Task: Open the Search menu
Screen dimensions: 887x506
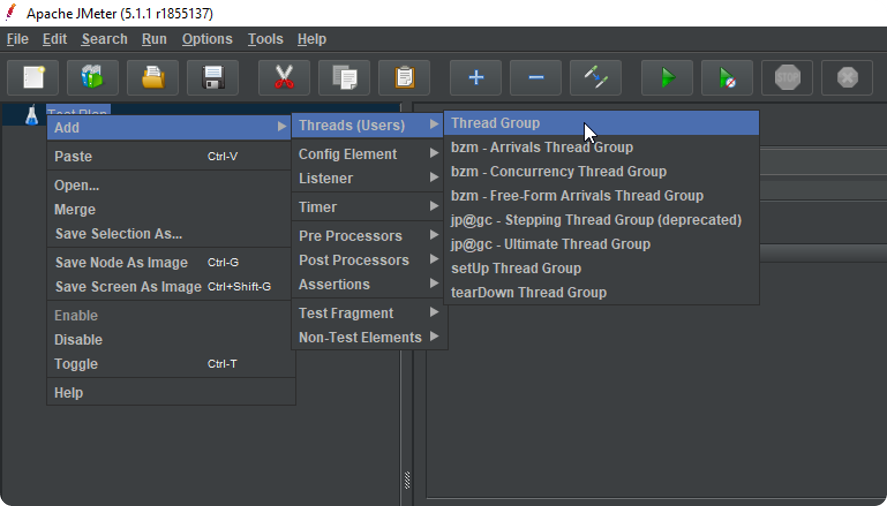Action: [104, 39]
